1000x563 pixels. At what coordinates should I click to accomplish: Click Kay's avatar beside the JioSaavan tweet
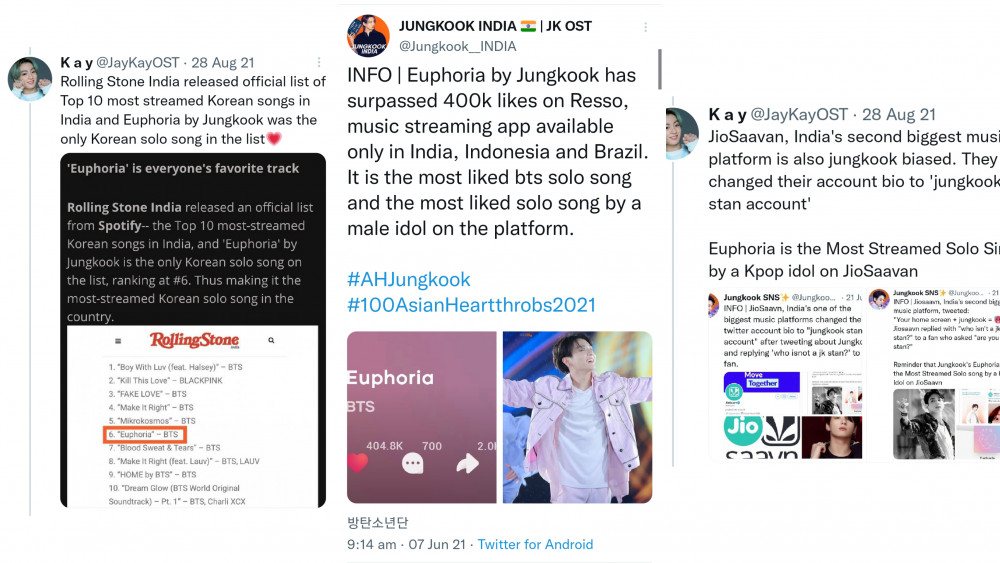tap(682, 133)
